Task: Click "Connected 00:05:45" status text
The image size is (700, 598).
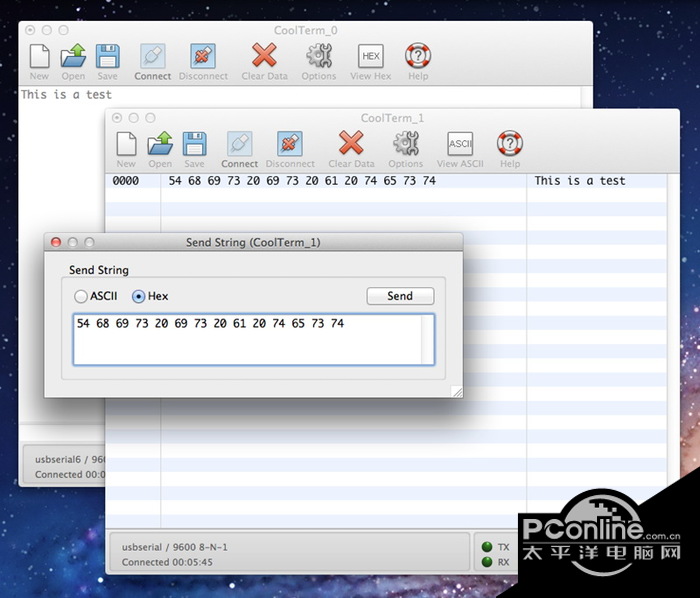Action: pos(167,562)
